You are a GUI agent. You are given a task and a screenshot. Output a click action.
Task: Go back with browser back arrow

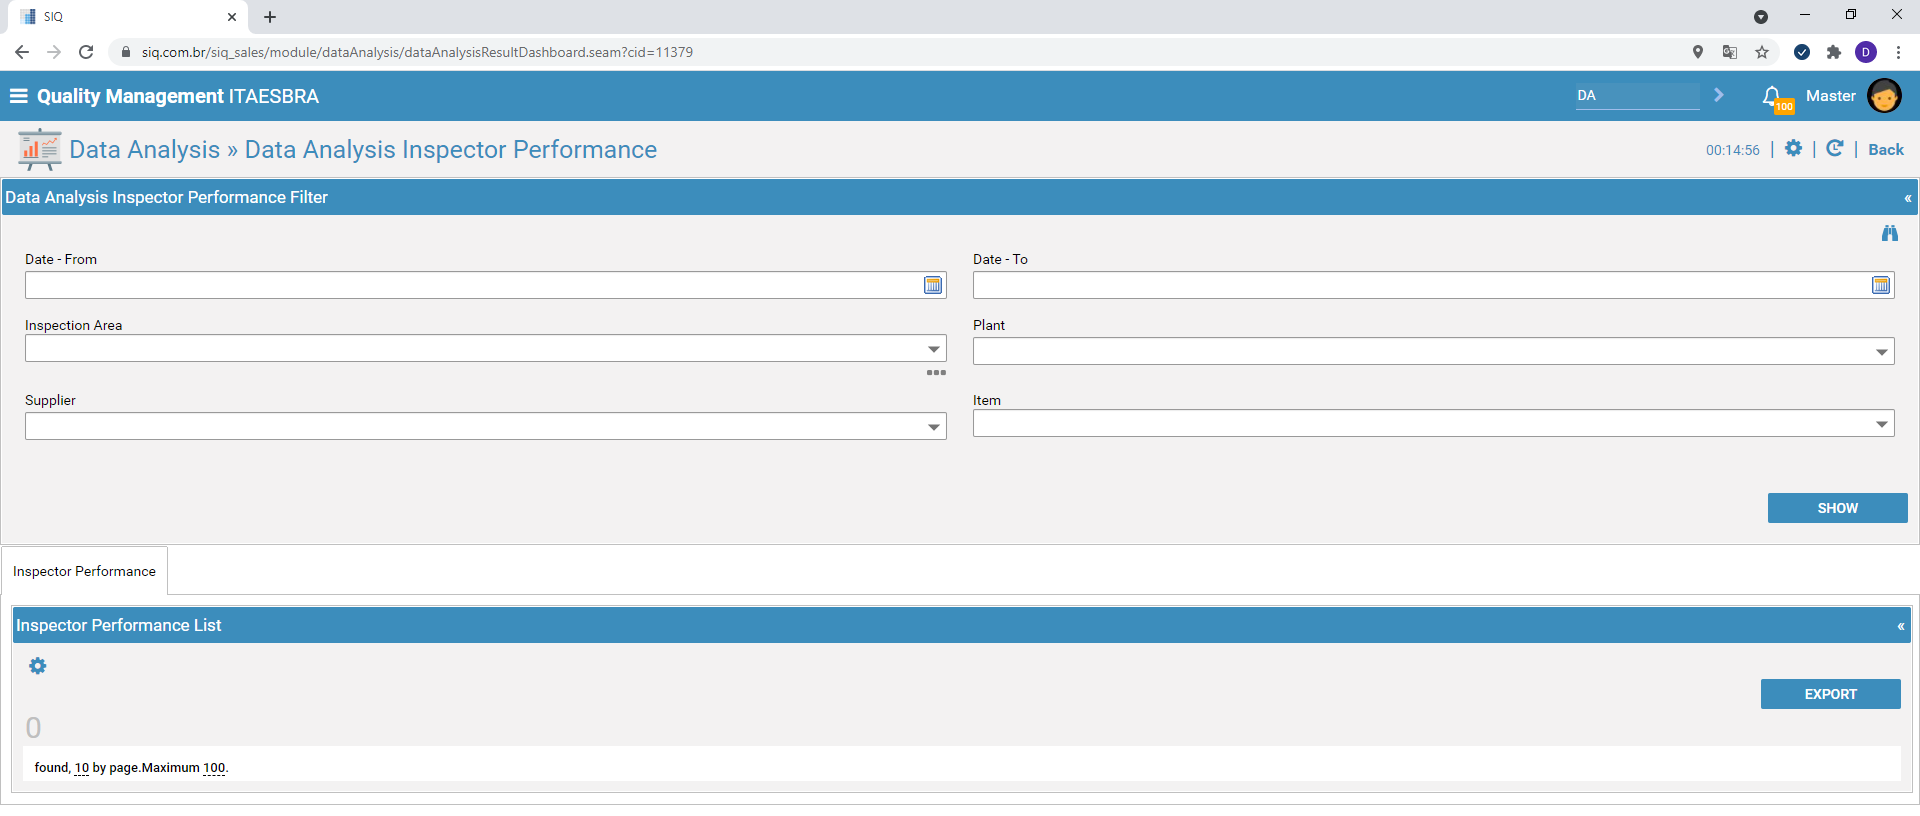pyautogui.click(x=22, y=52)
